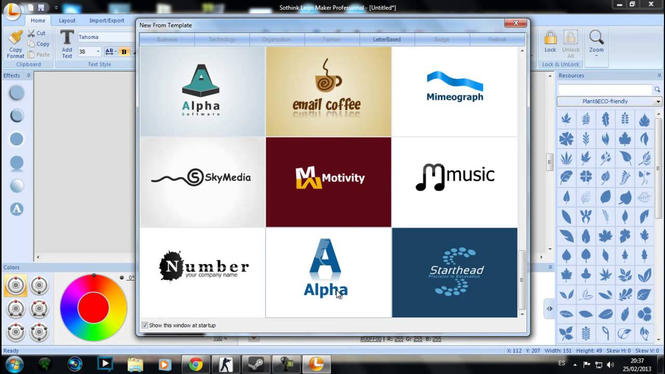665x374 pixels.
Task: Choose the email coffee template
Action: [328, 91]
